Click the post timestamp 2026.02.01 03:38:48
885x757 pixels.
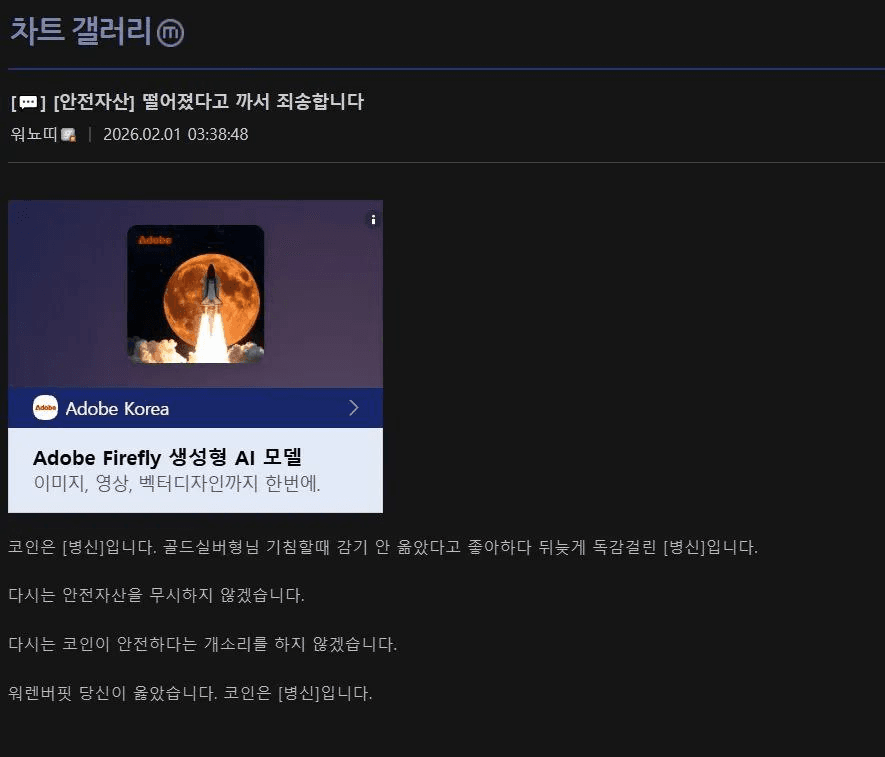176,134
